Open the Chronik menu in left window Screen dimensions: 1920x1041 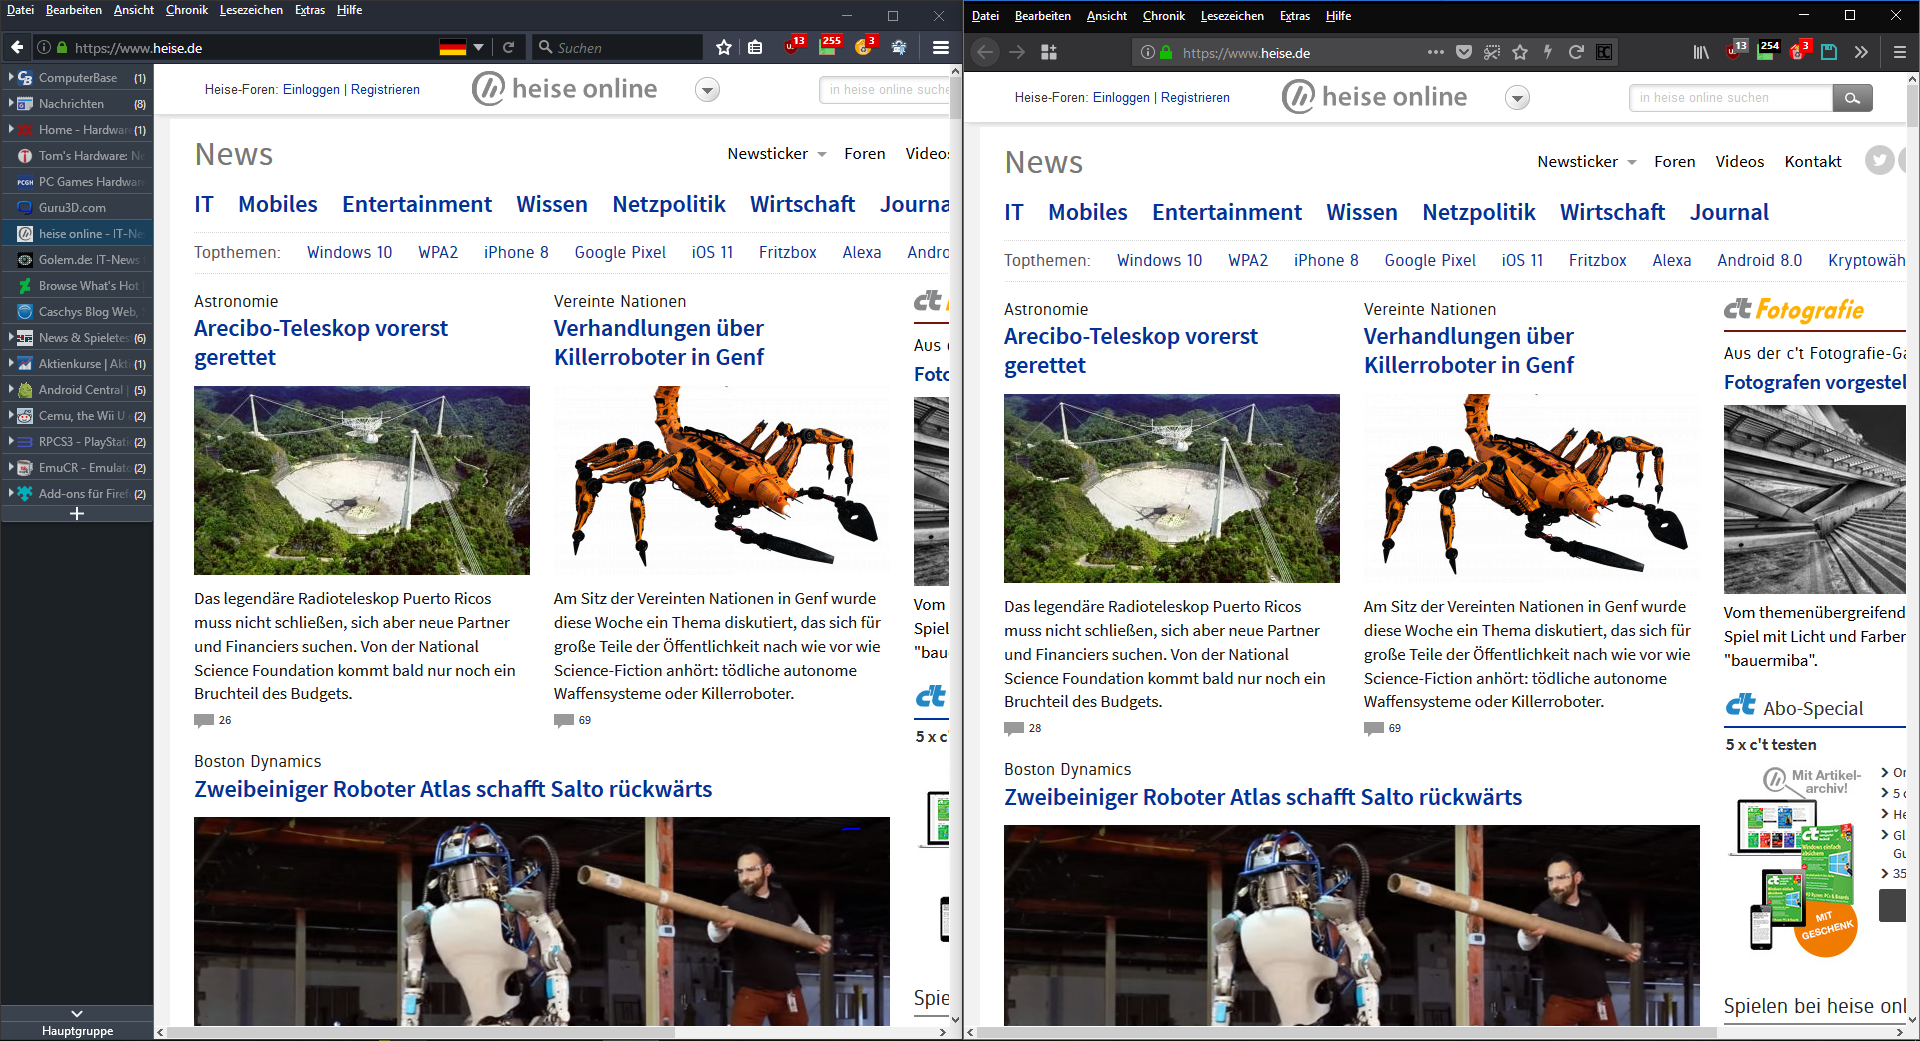tap(187, 10)
